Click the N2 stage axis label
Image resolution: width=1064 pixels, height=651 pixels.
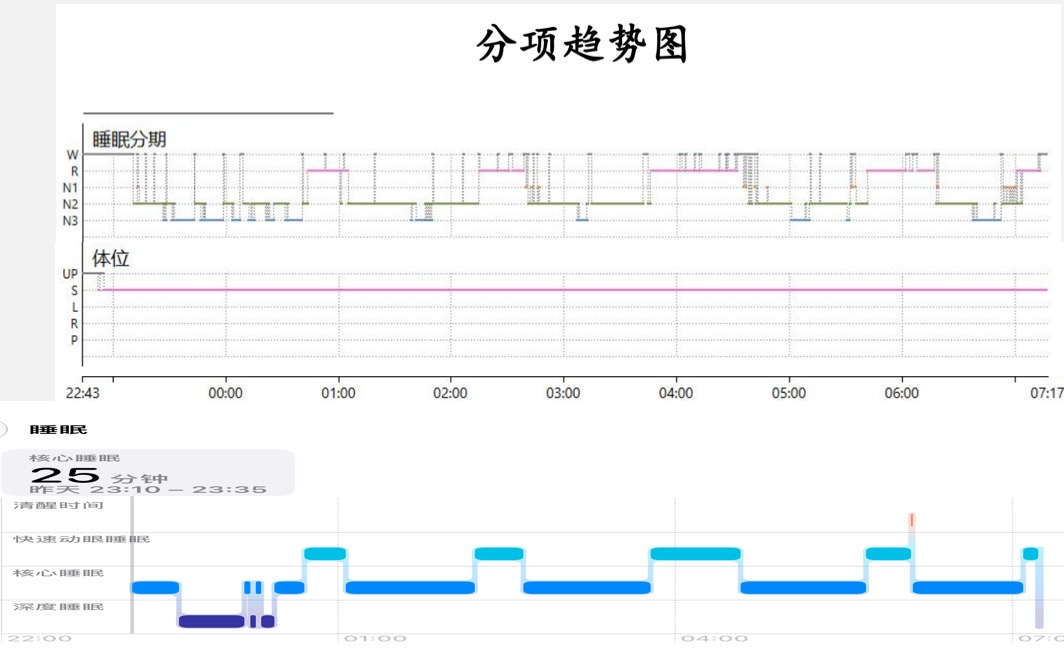71,204
